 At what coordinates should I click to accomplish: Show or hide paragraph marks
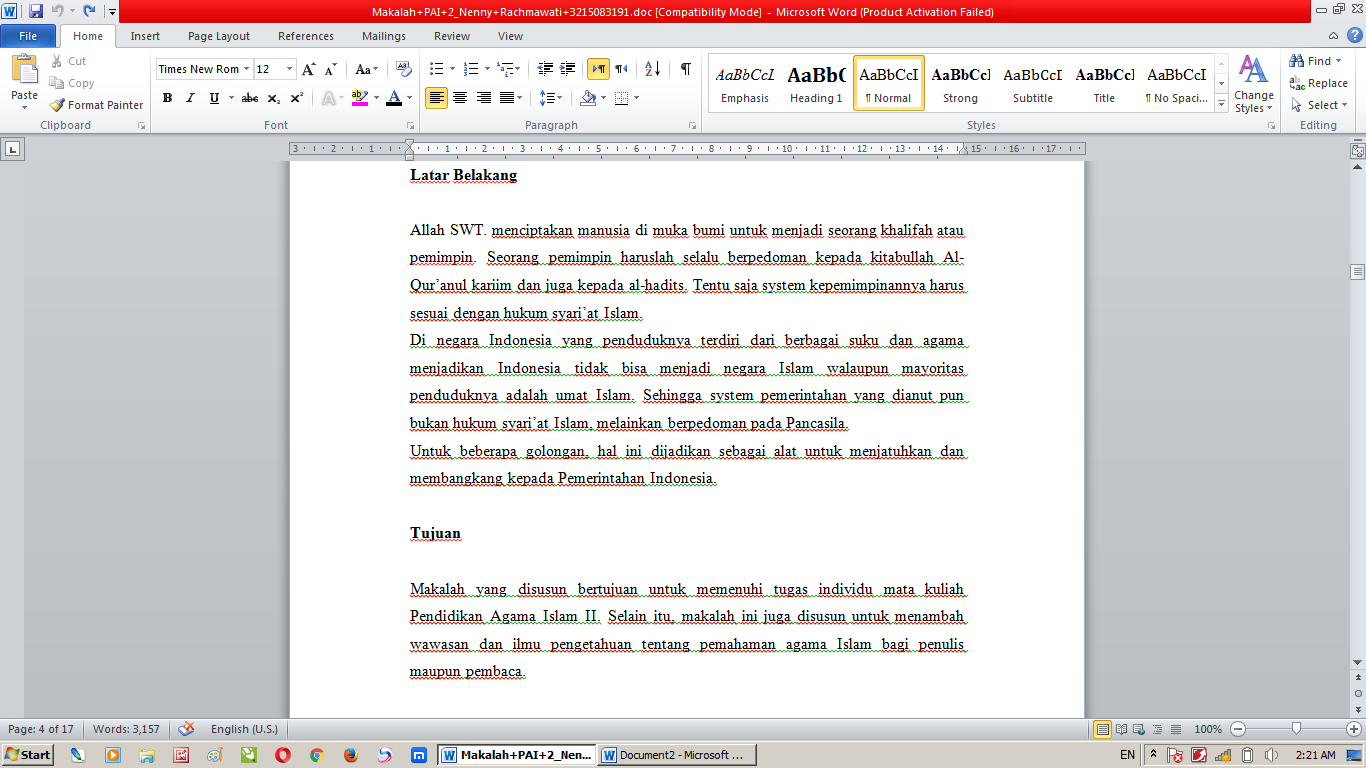pos(685,69)
